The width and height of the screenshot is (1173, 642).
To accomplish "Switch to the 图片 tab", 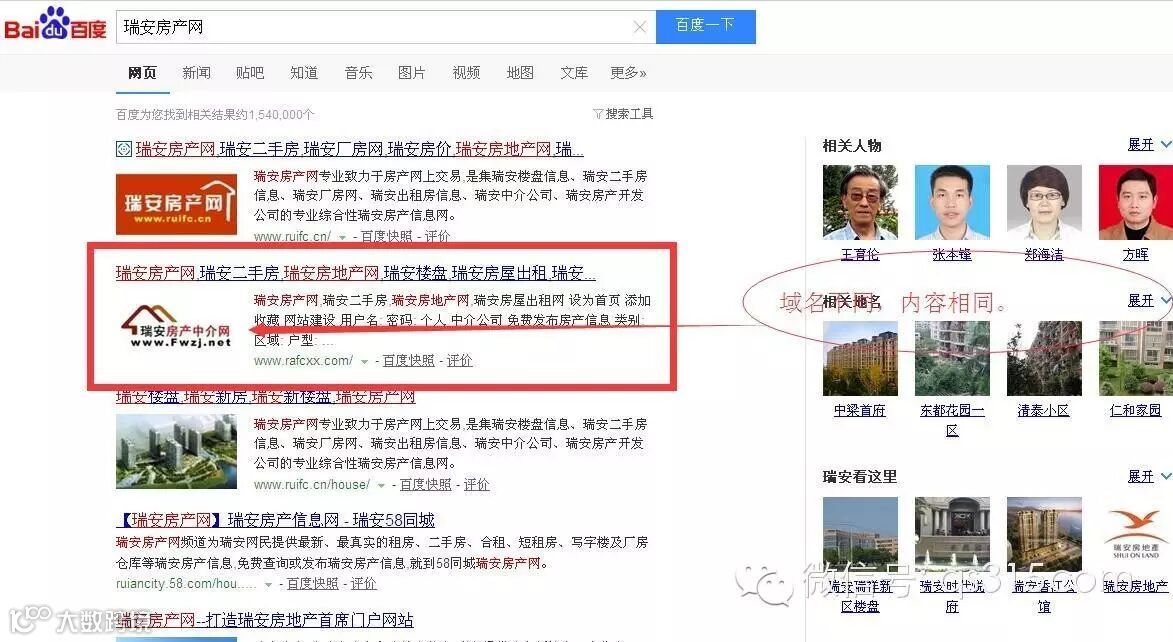I will click(x=411, y=73).
